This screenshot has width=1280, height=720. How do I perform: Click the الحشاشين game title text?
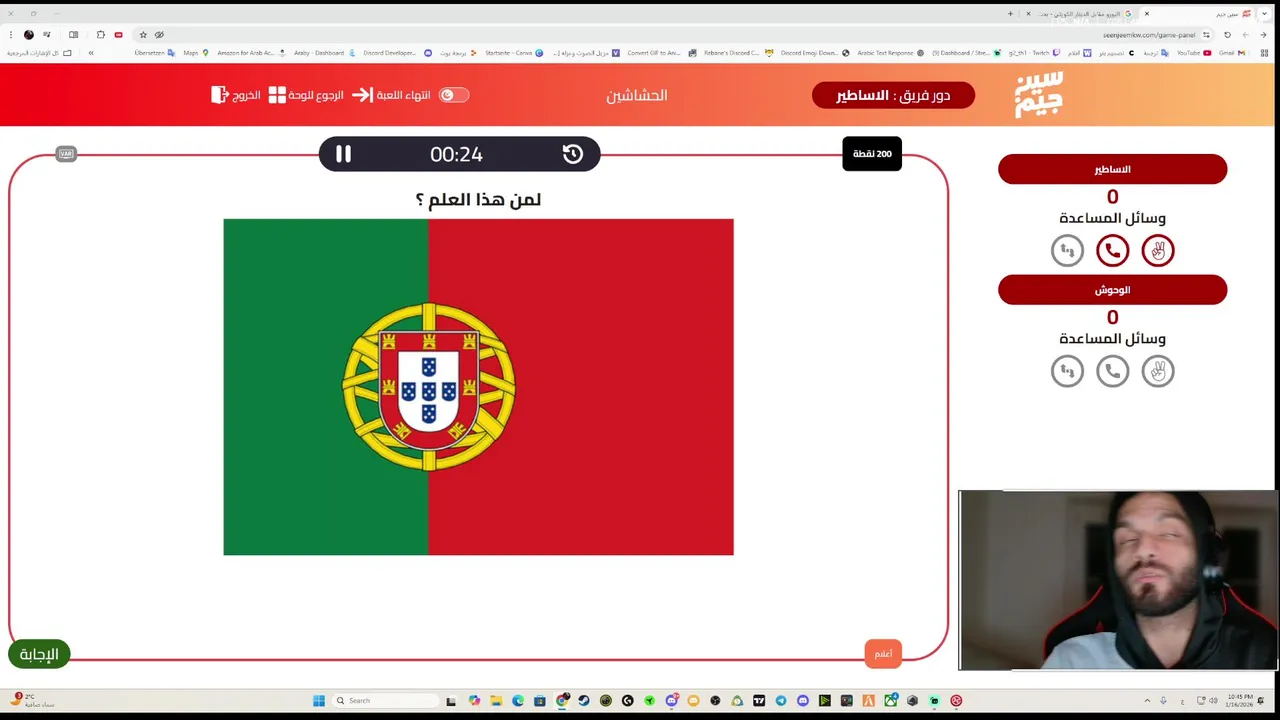click(x=637, y=95)
